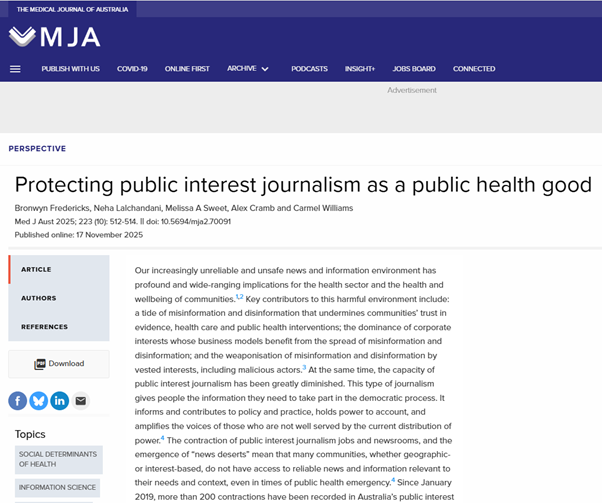This screenshot has width=602, height=503.
Task: Select the Article sidebar tab
Action: 59,270
